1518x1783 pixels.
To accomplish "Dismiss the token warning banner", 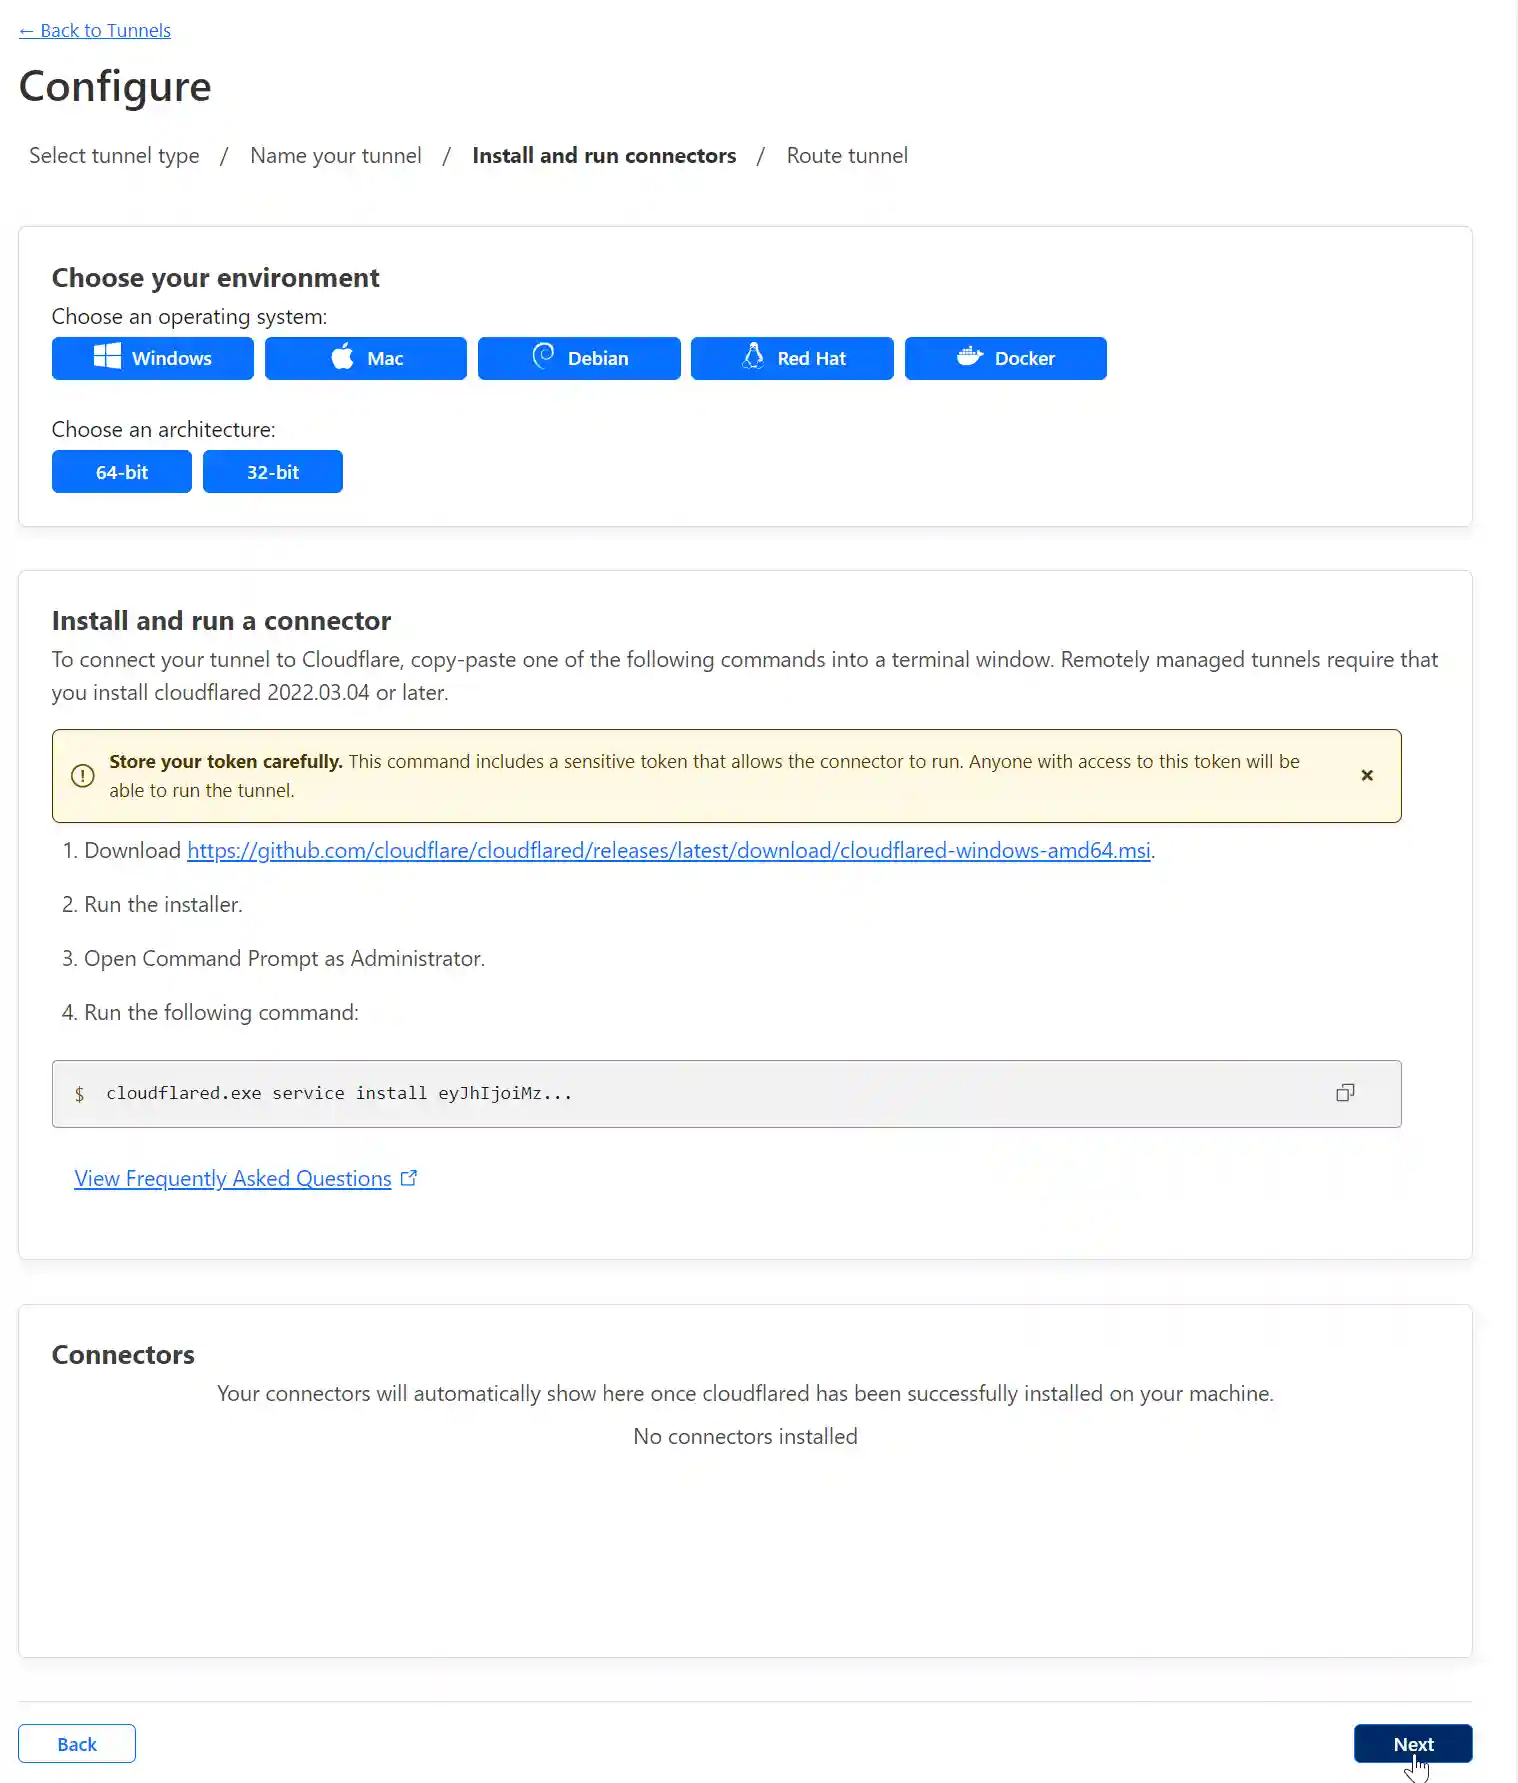I will click(1367, 775).
